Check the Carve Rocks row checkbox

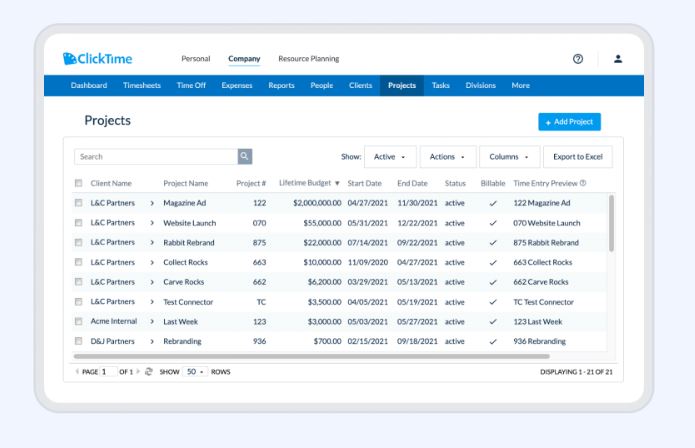coord(78,282)
